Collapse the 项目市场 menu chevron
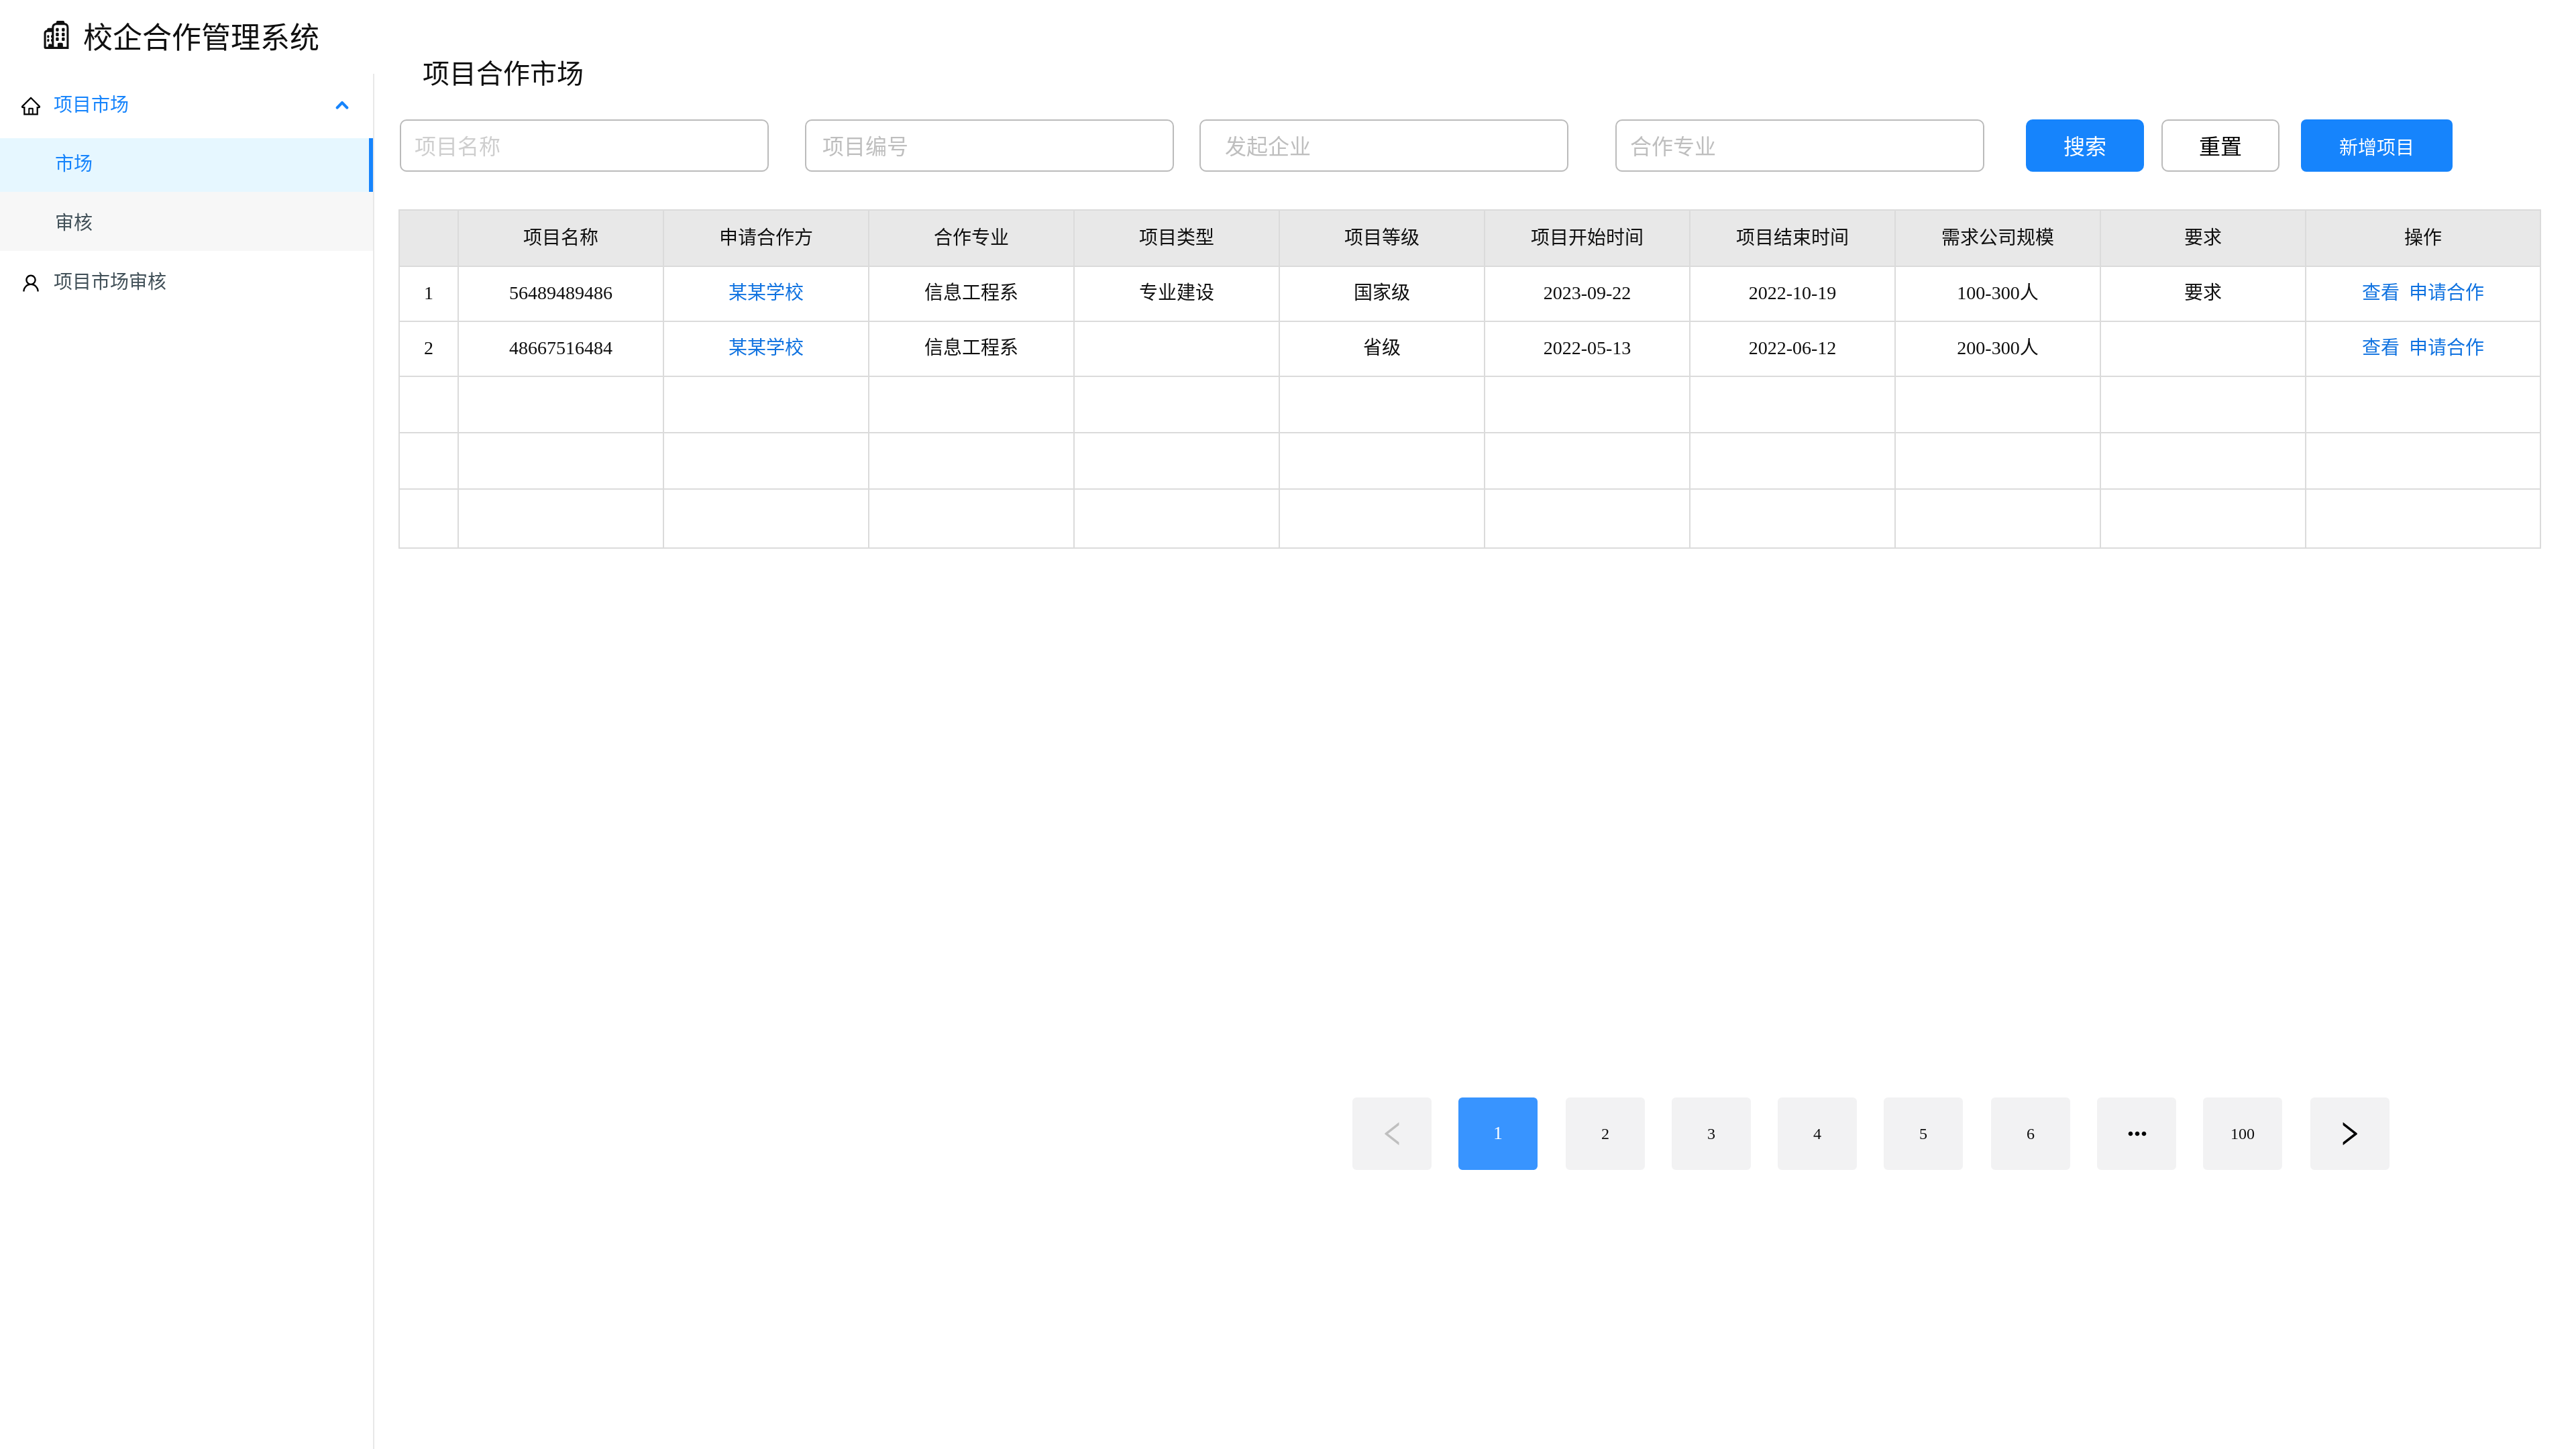 coord(342,105)
